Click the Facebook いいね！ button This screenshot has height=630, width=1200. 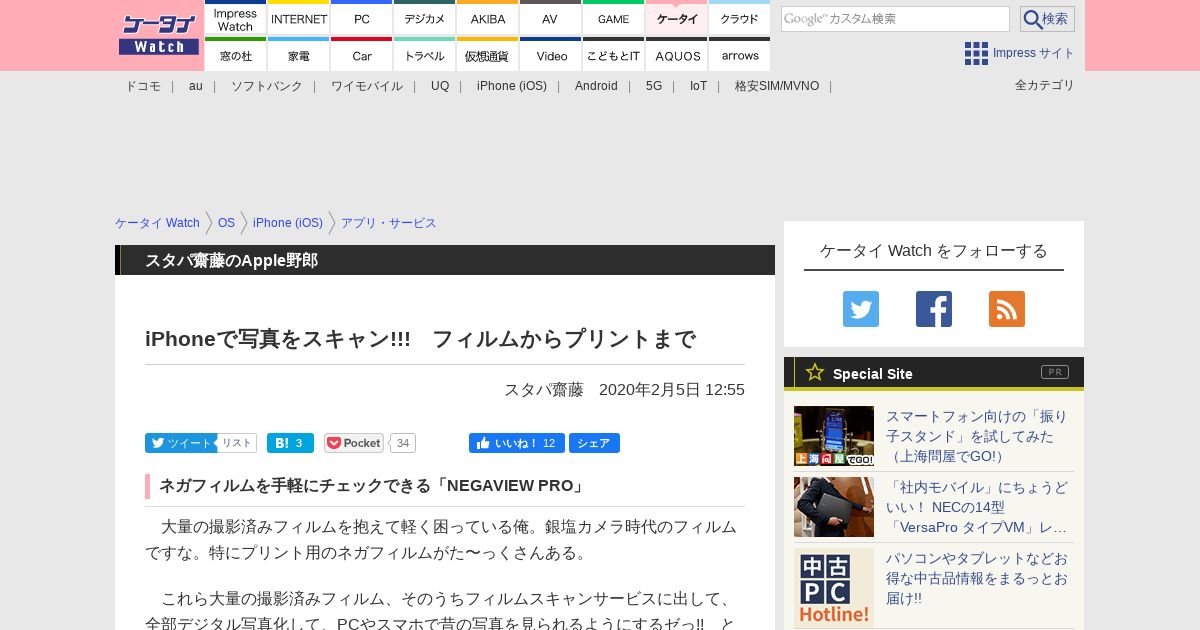[x=517, y=443]
